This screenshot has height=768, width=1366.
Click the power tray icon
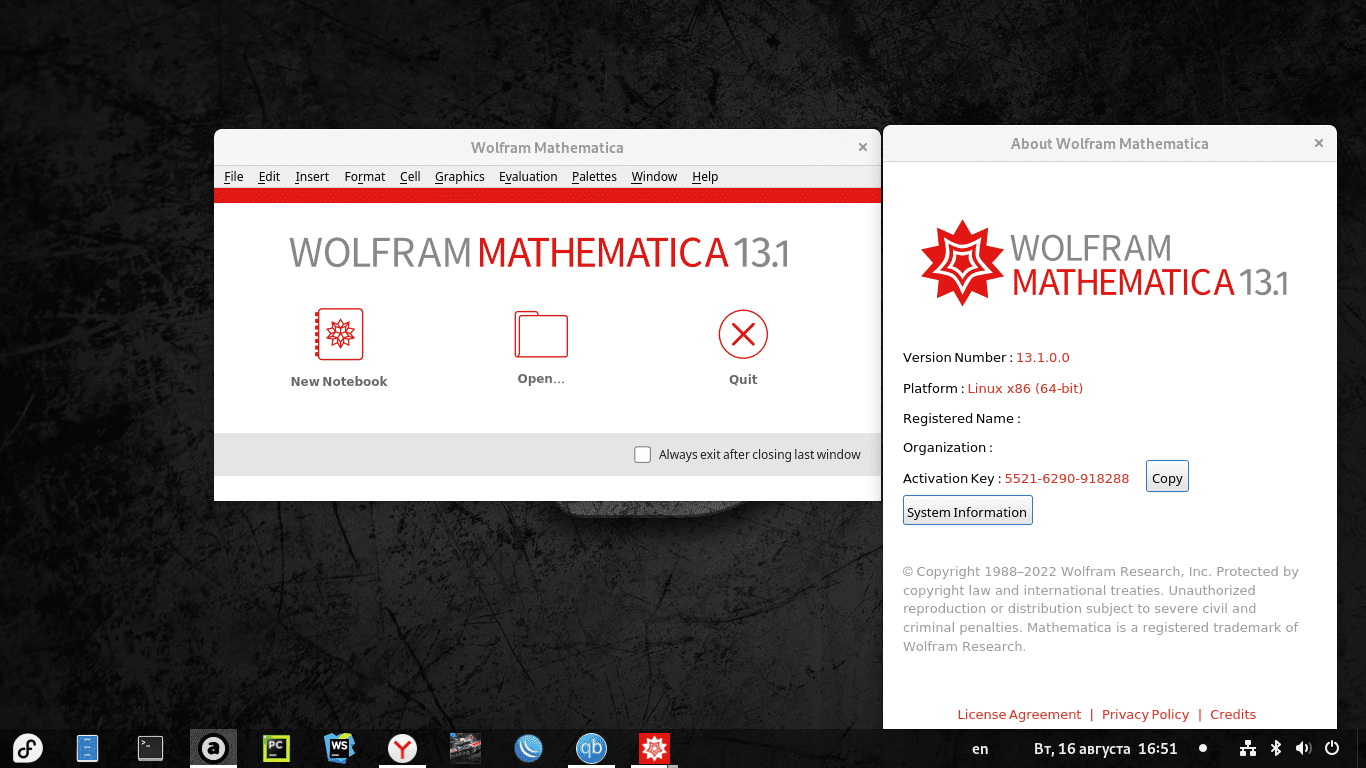(x=1332, y=748)
